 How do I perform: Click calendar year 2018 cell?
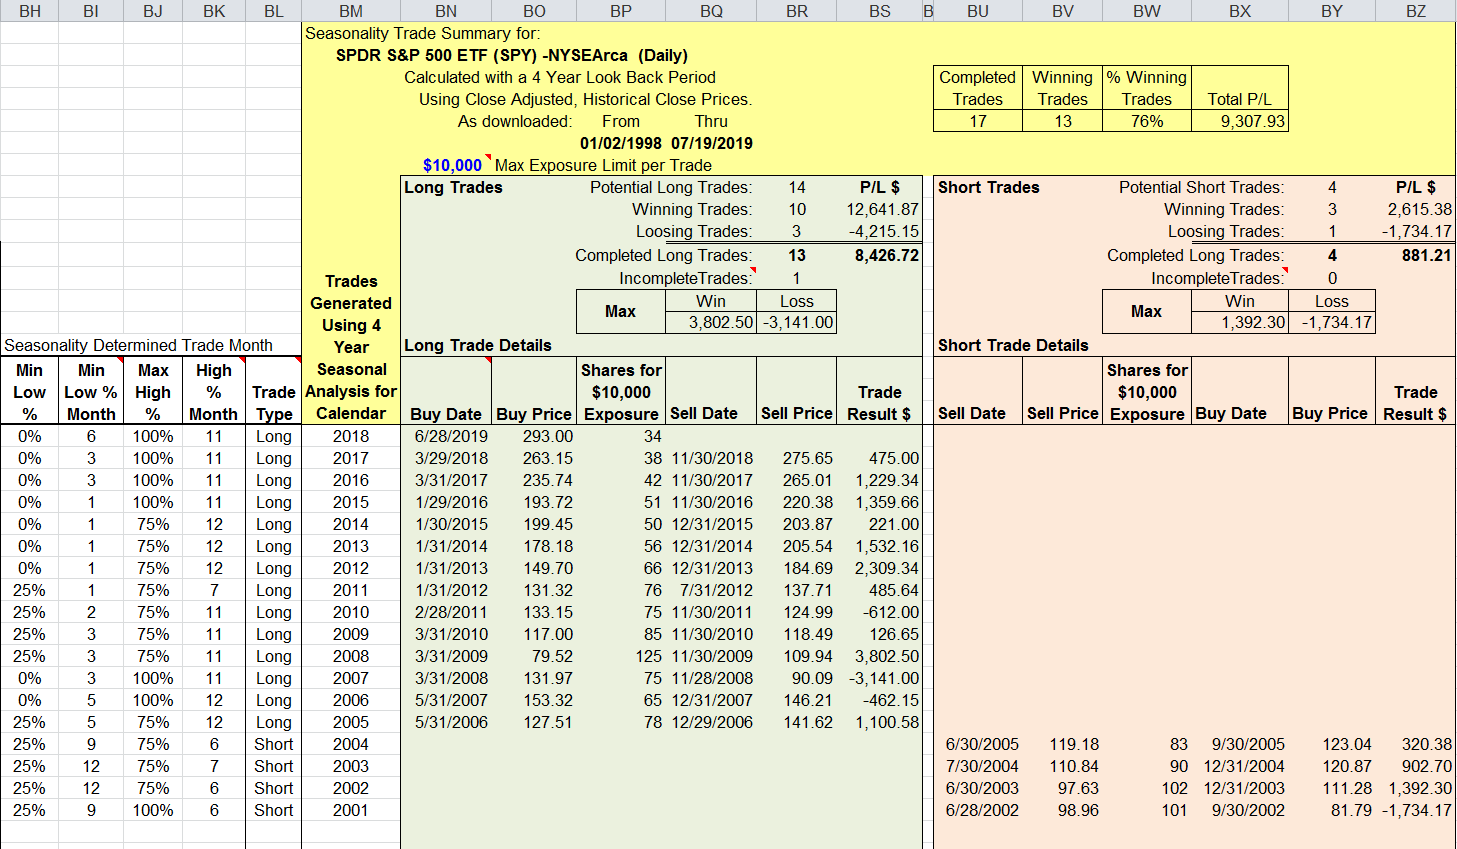[351, 436]
